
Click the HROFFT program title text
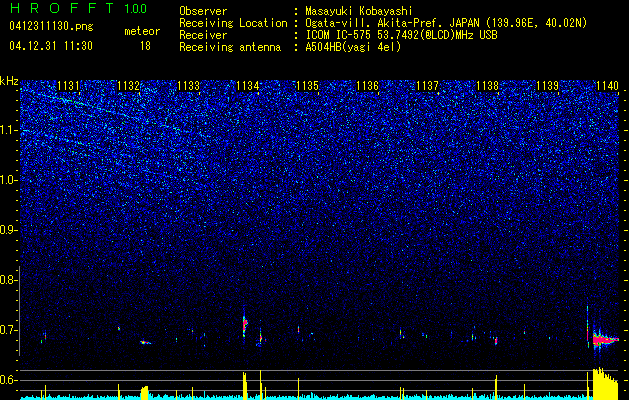62,8
